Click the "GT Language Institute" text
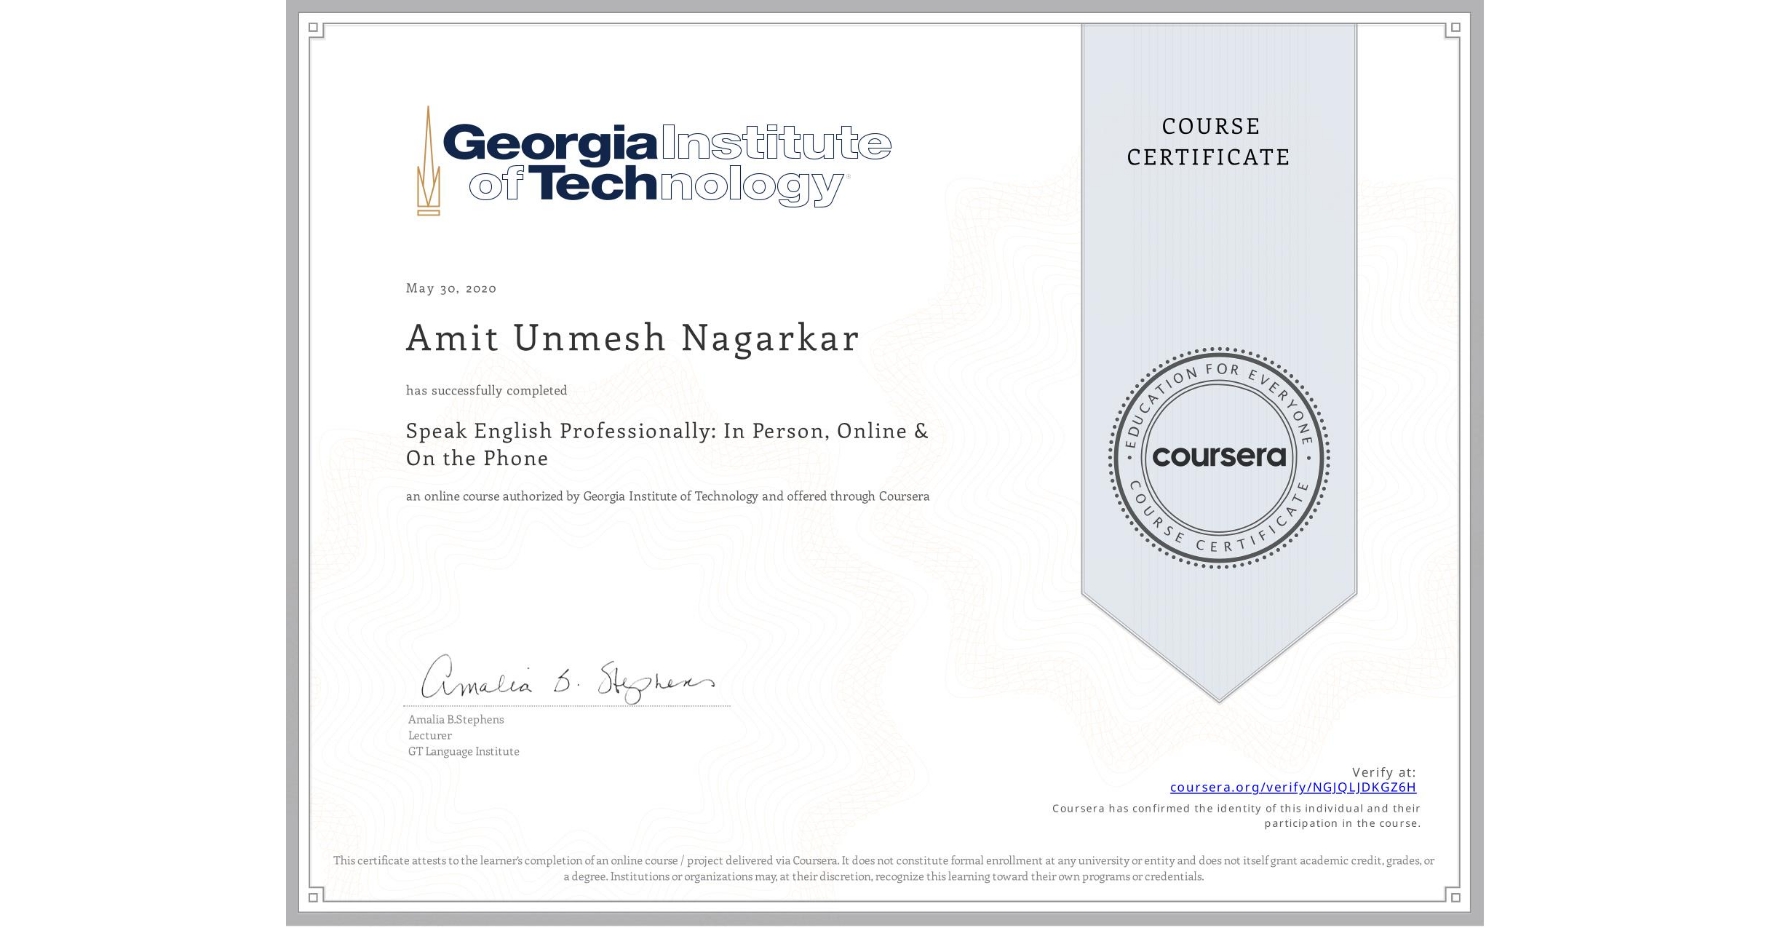The height and width of the screenshot is (928, 1772). coord(463,751)
